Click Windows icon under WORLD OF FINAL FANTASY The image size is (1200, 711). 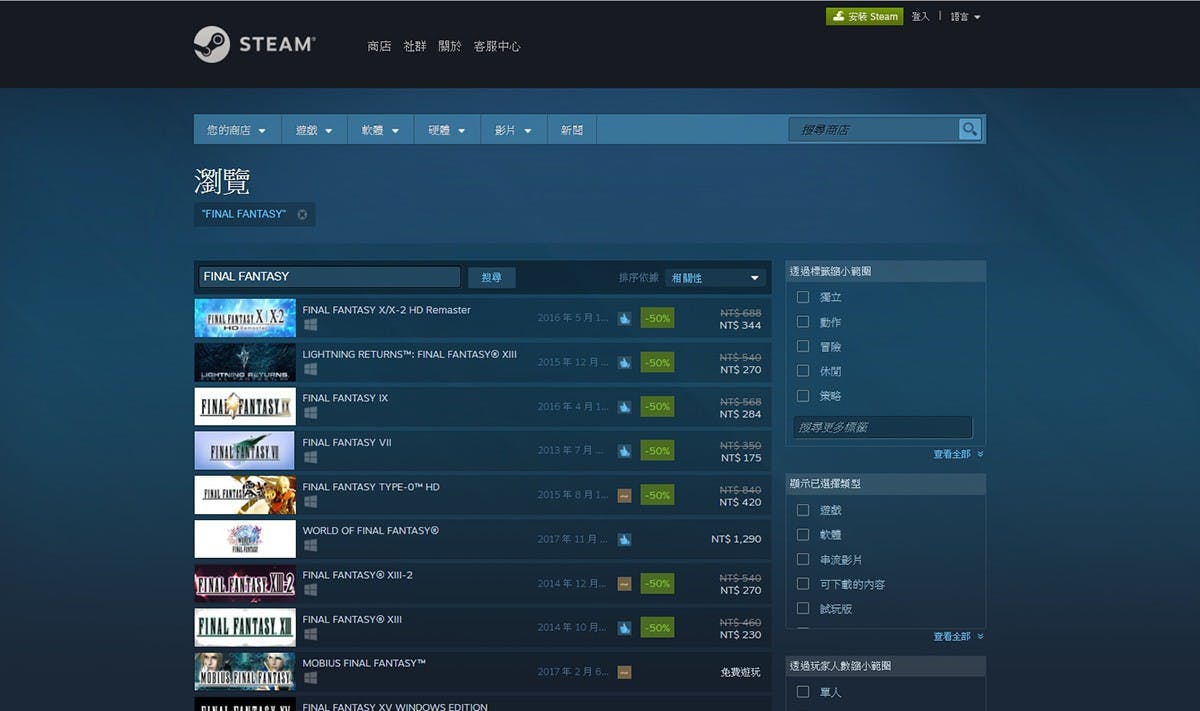pos(311,546)
